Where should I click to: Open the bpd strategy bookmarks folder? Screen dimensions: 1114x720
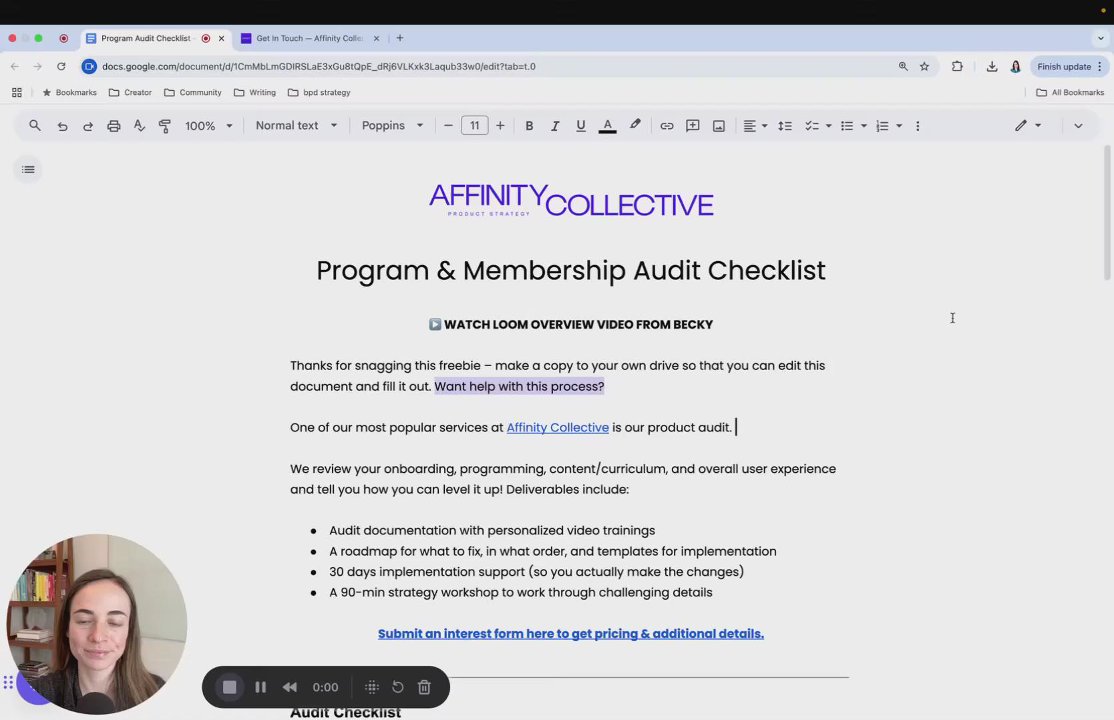(319, 92)
